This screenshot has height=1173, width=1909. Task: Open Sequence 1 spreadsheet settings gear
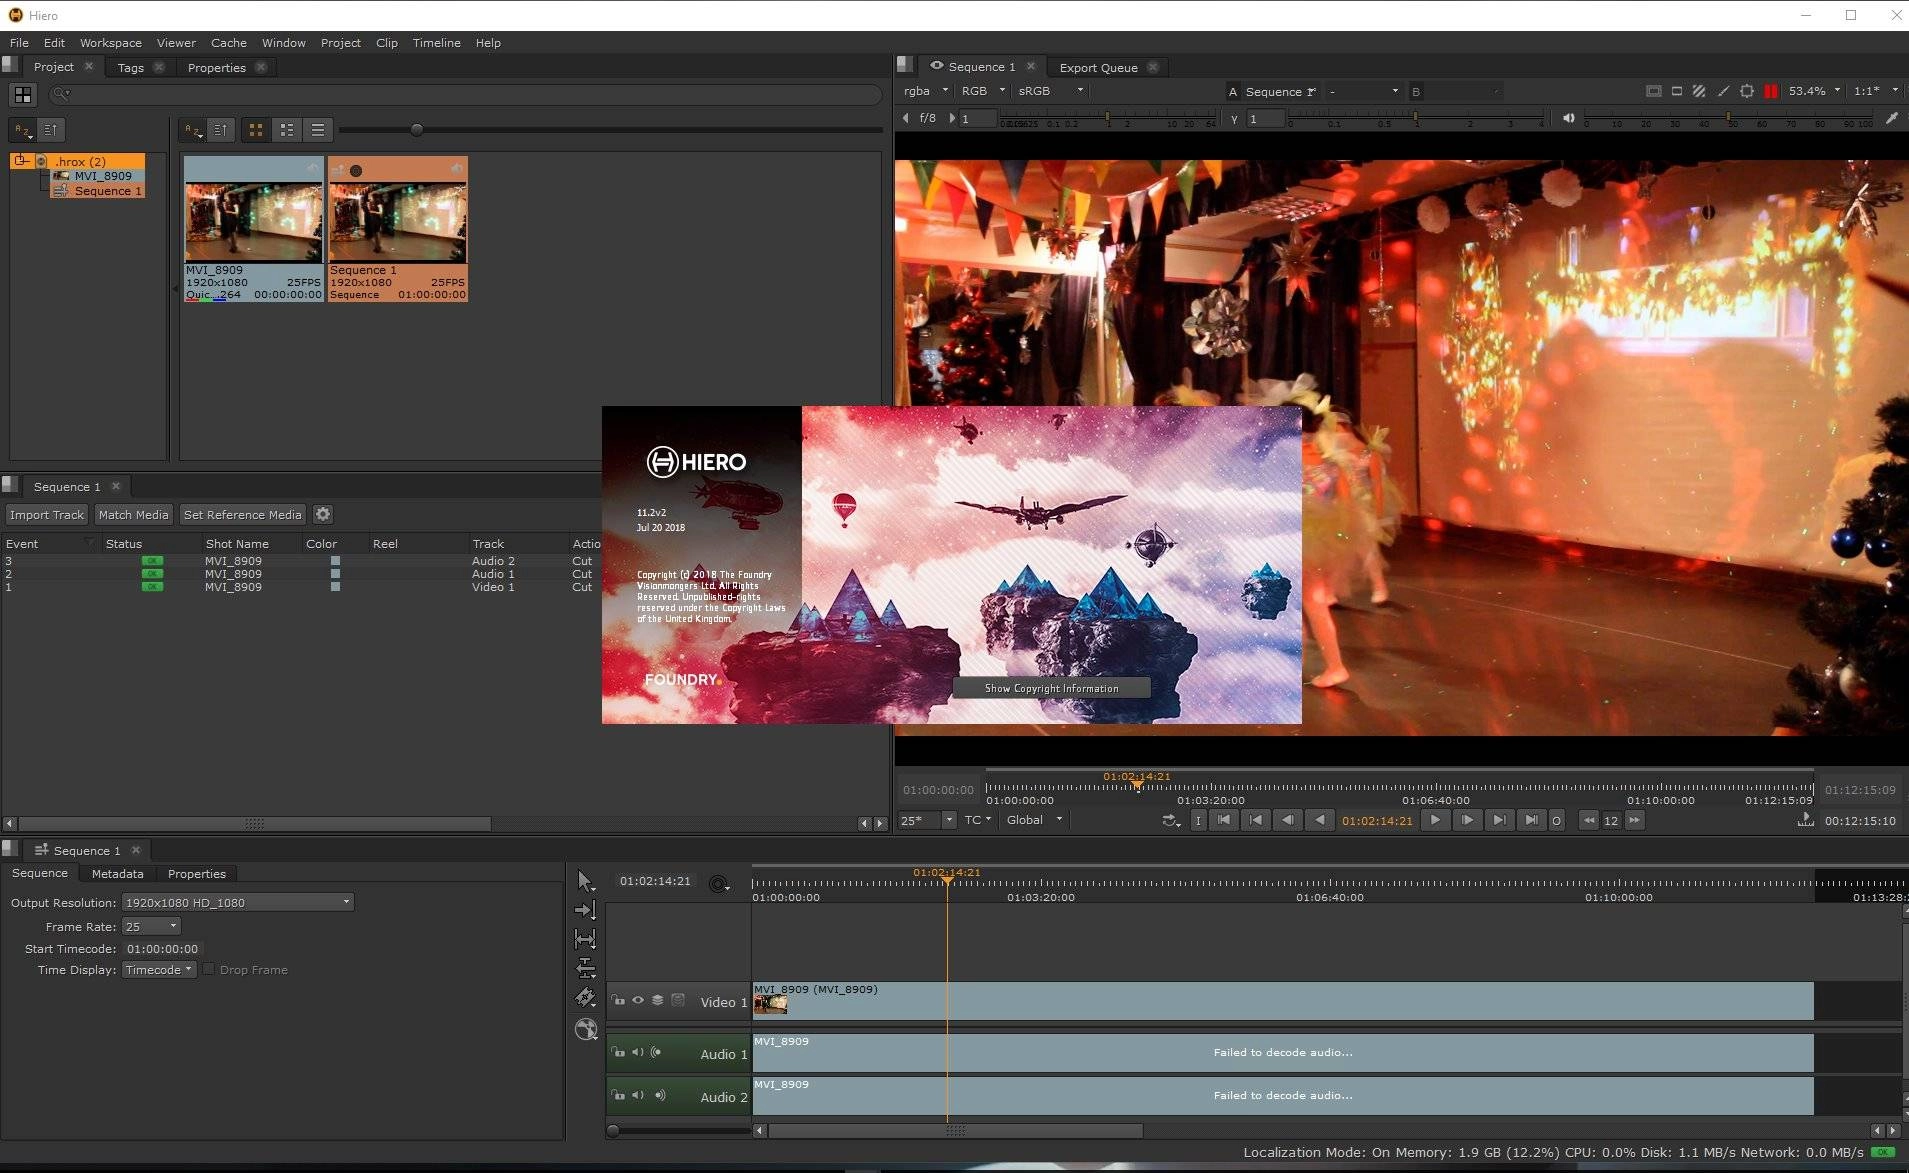pos(323,514)
